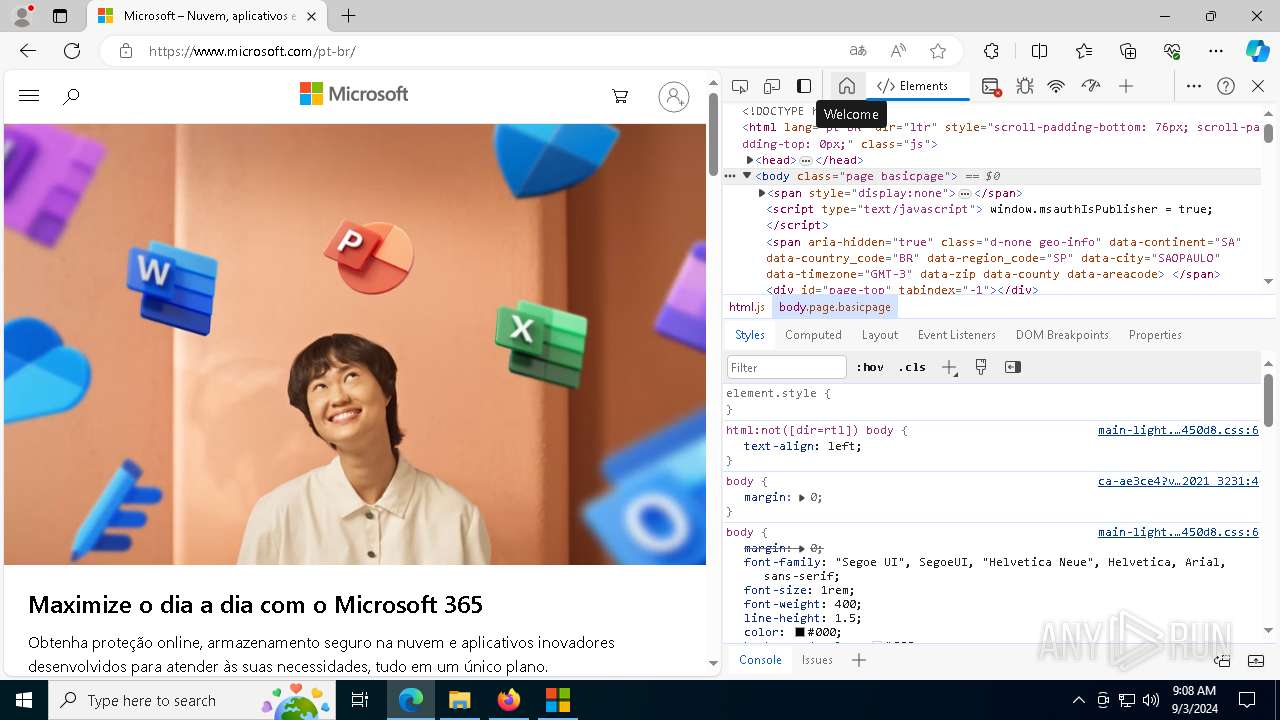Viewport: 1280px width, 720px height.
Task: Open the Sources bug icon tool
Action: coord(1025,86)
